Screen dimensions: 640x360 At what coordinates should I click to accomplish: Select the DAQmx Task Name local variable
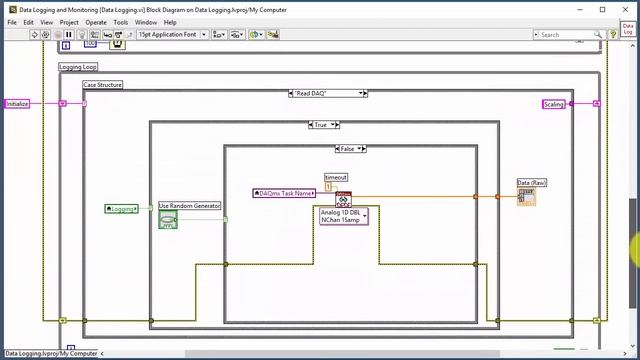(x=284, y=193)
